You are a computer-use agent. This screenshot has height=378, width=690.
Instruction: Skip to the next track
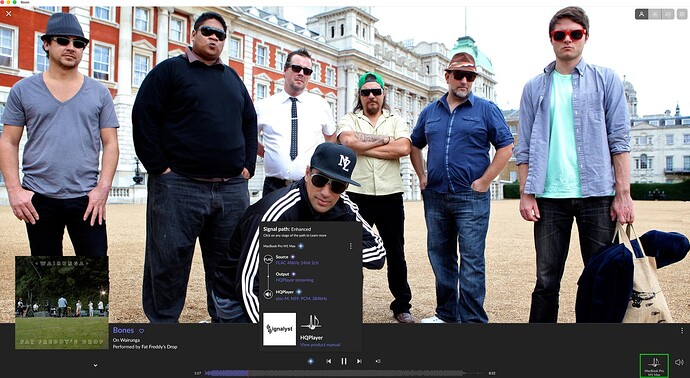coord(359,361)
